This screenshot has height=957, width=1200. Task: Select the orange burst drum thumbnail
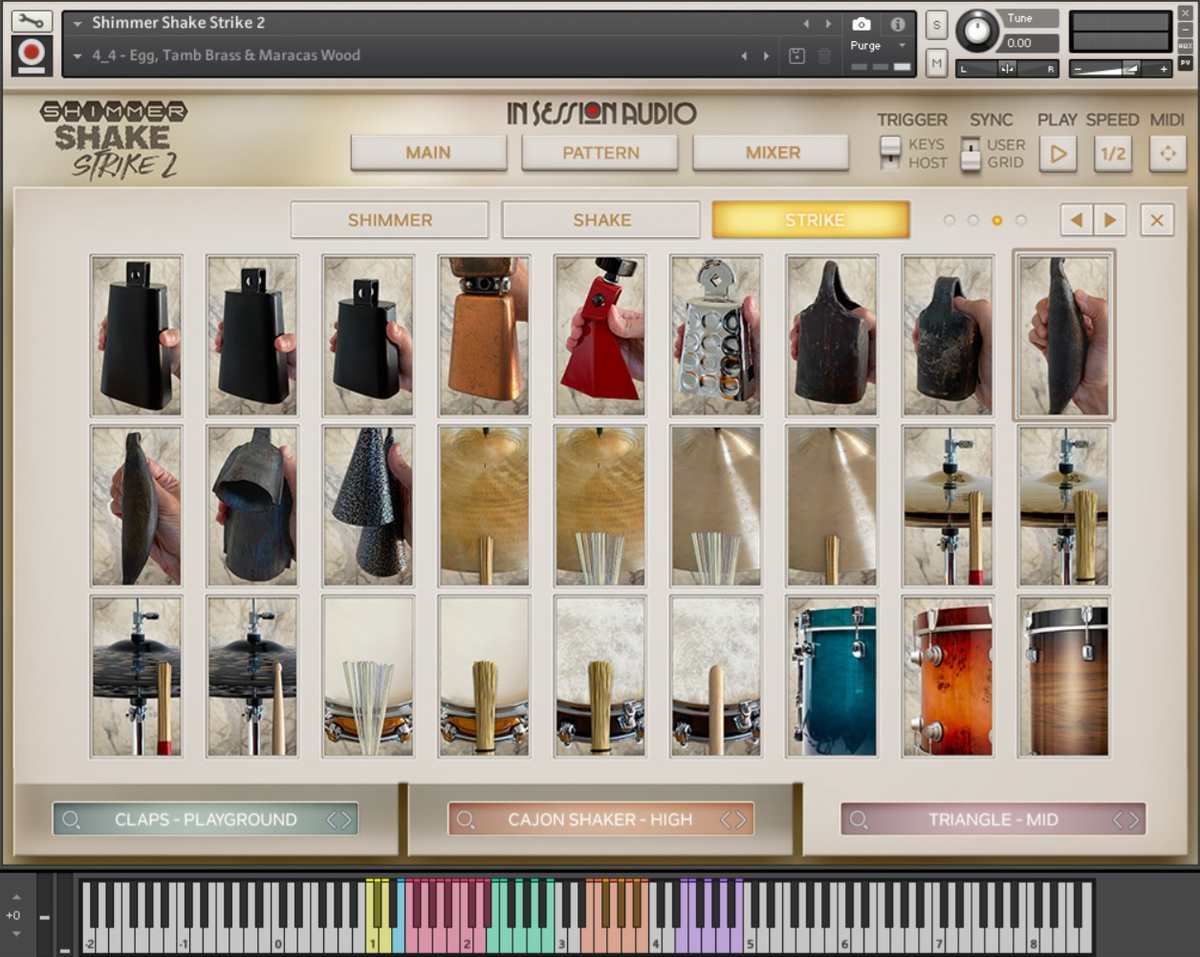pos(948,677)
